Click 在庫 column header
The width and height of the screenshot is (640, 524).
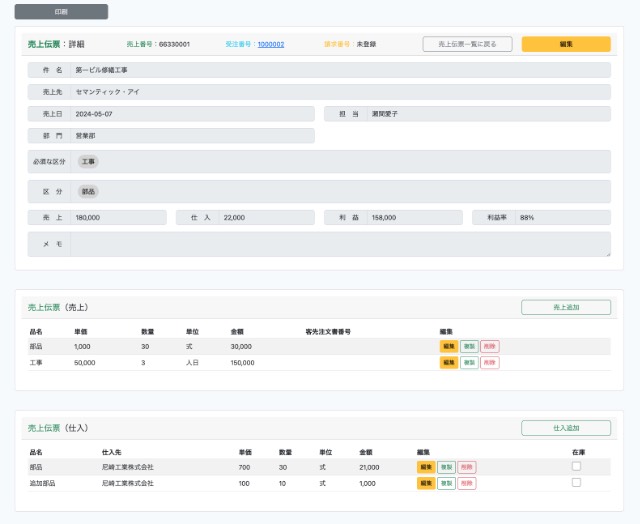coord(578,452)
